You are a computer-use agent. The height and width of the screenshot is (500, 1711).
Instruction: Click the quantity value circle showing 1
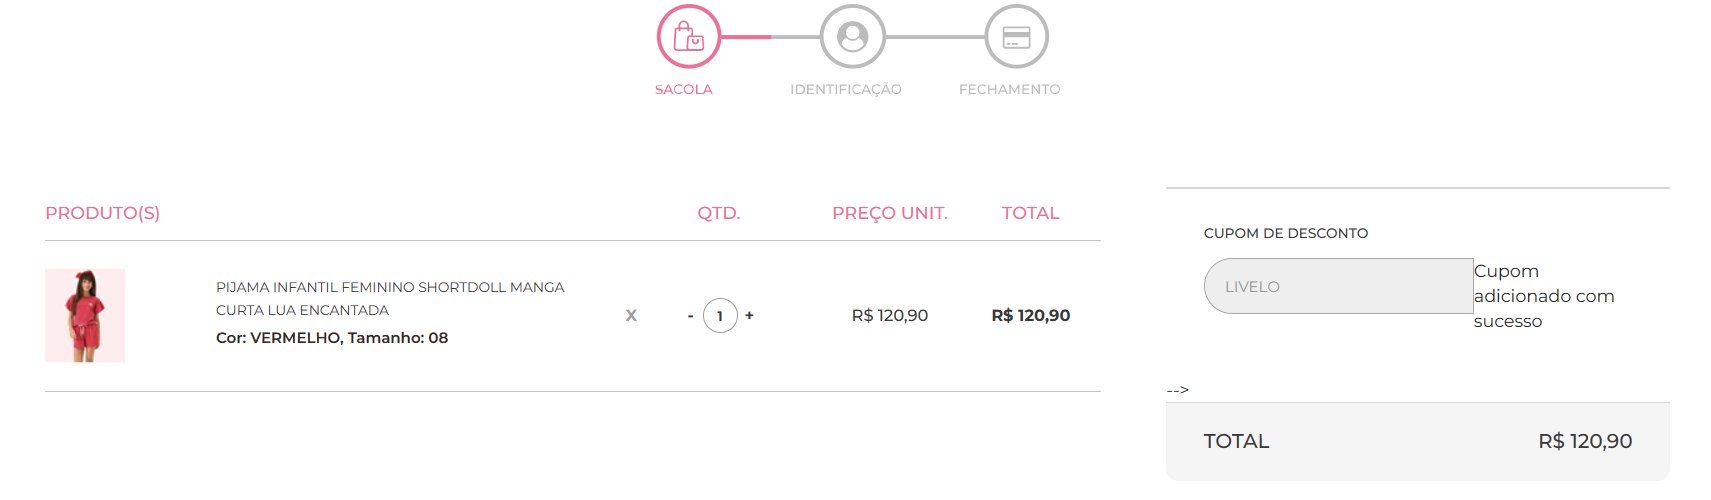tap(720, 315)
